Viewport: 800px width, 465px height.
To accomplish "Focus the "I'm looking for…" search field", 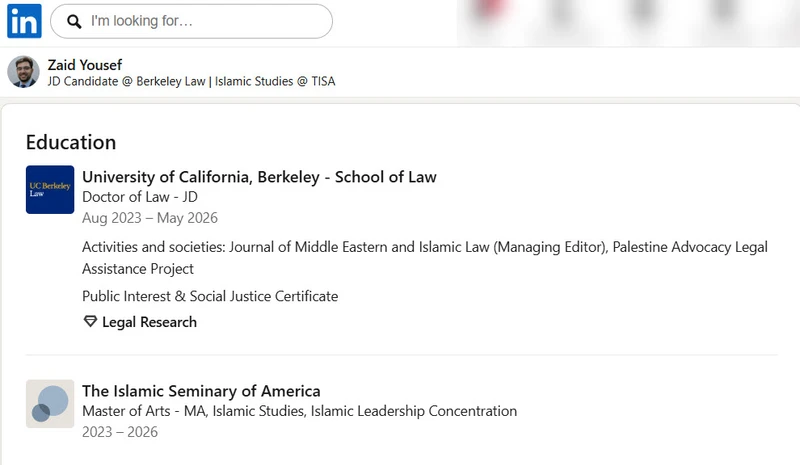I will coord(191,21).
